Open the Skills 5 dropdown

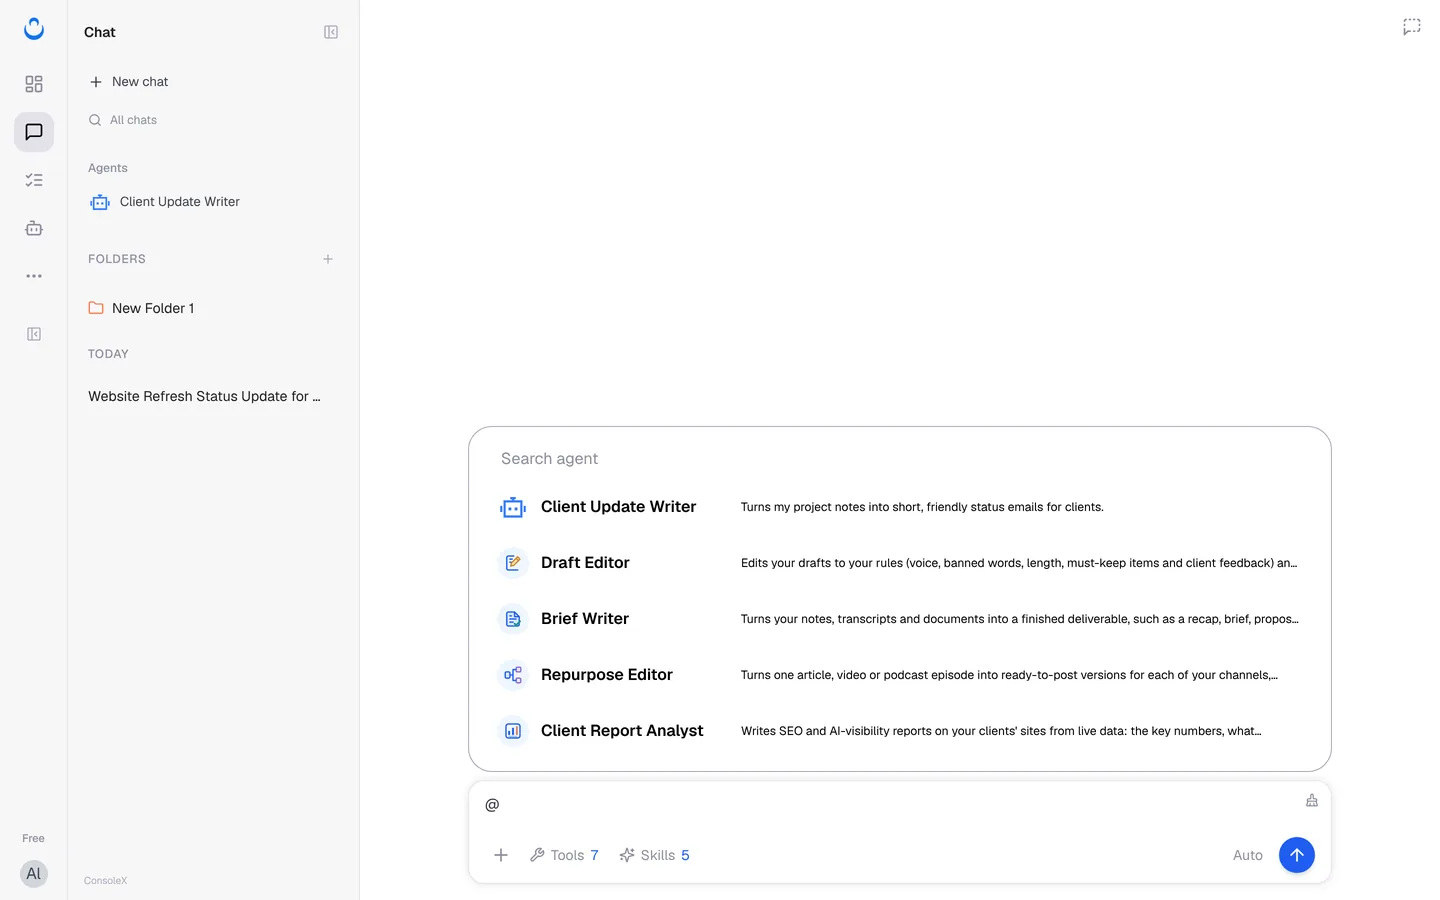pyautogui.click(x=654, y=855)
